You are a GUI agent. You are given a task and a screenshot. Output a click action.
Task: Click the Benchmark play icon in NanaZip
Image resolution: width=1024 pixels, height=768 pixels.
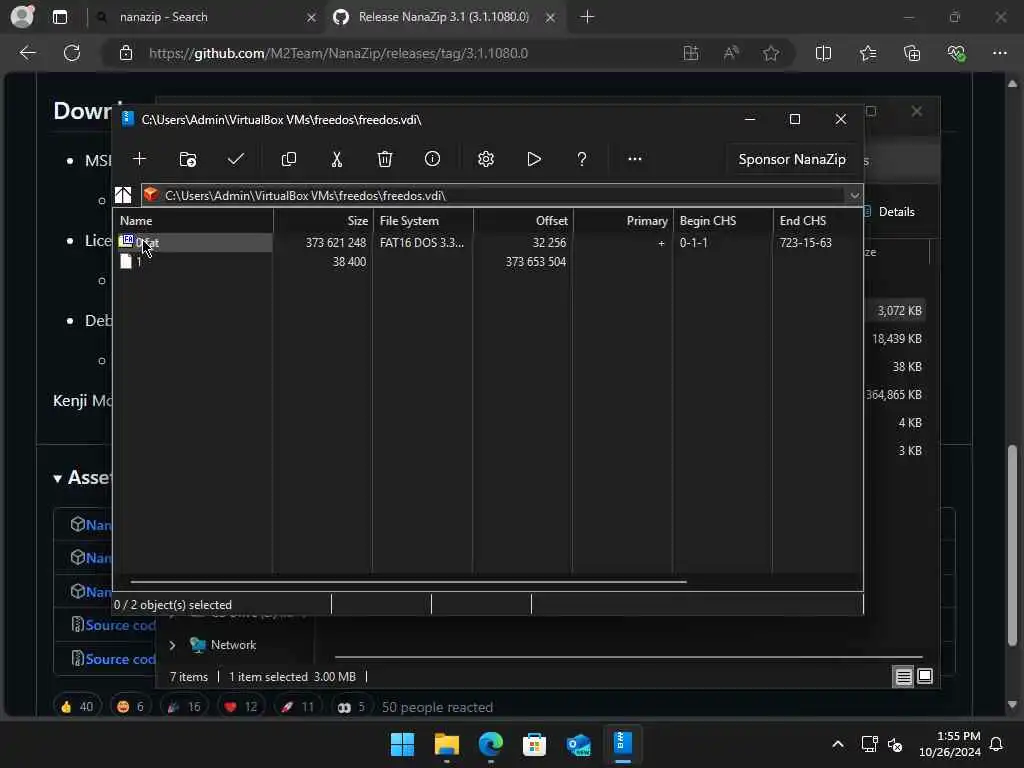[534, 159]
